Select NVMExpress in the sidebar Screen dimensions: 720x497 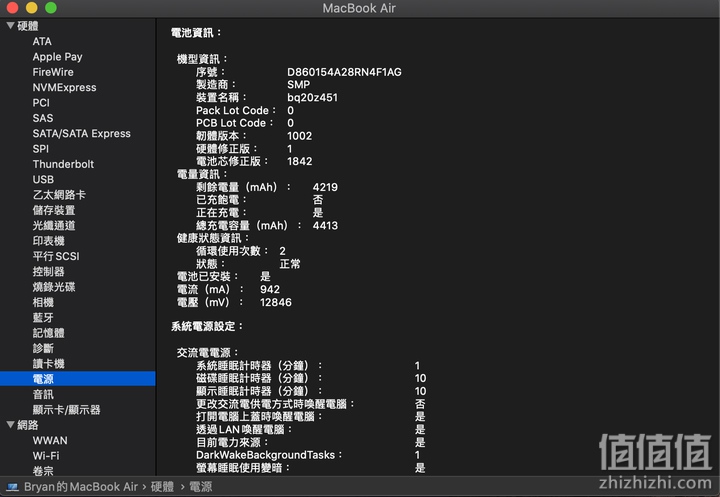64,87
